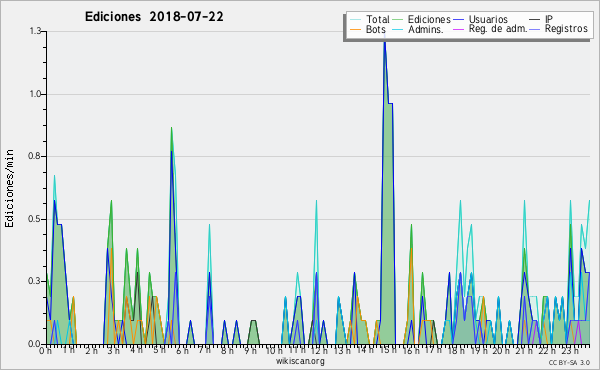Click the 1.3 y-axis tick label
This screenshot has height=370, width=600.
pyautogui.click(x=35, y=31)
